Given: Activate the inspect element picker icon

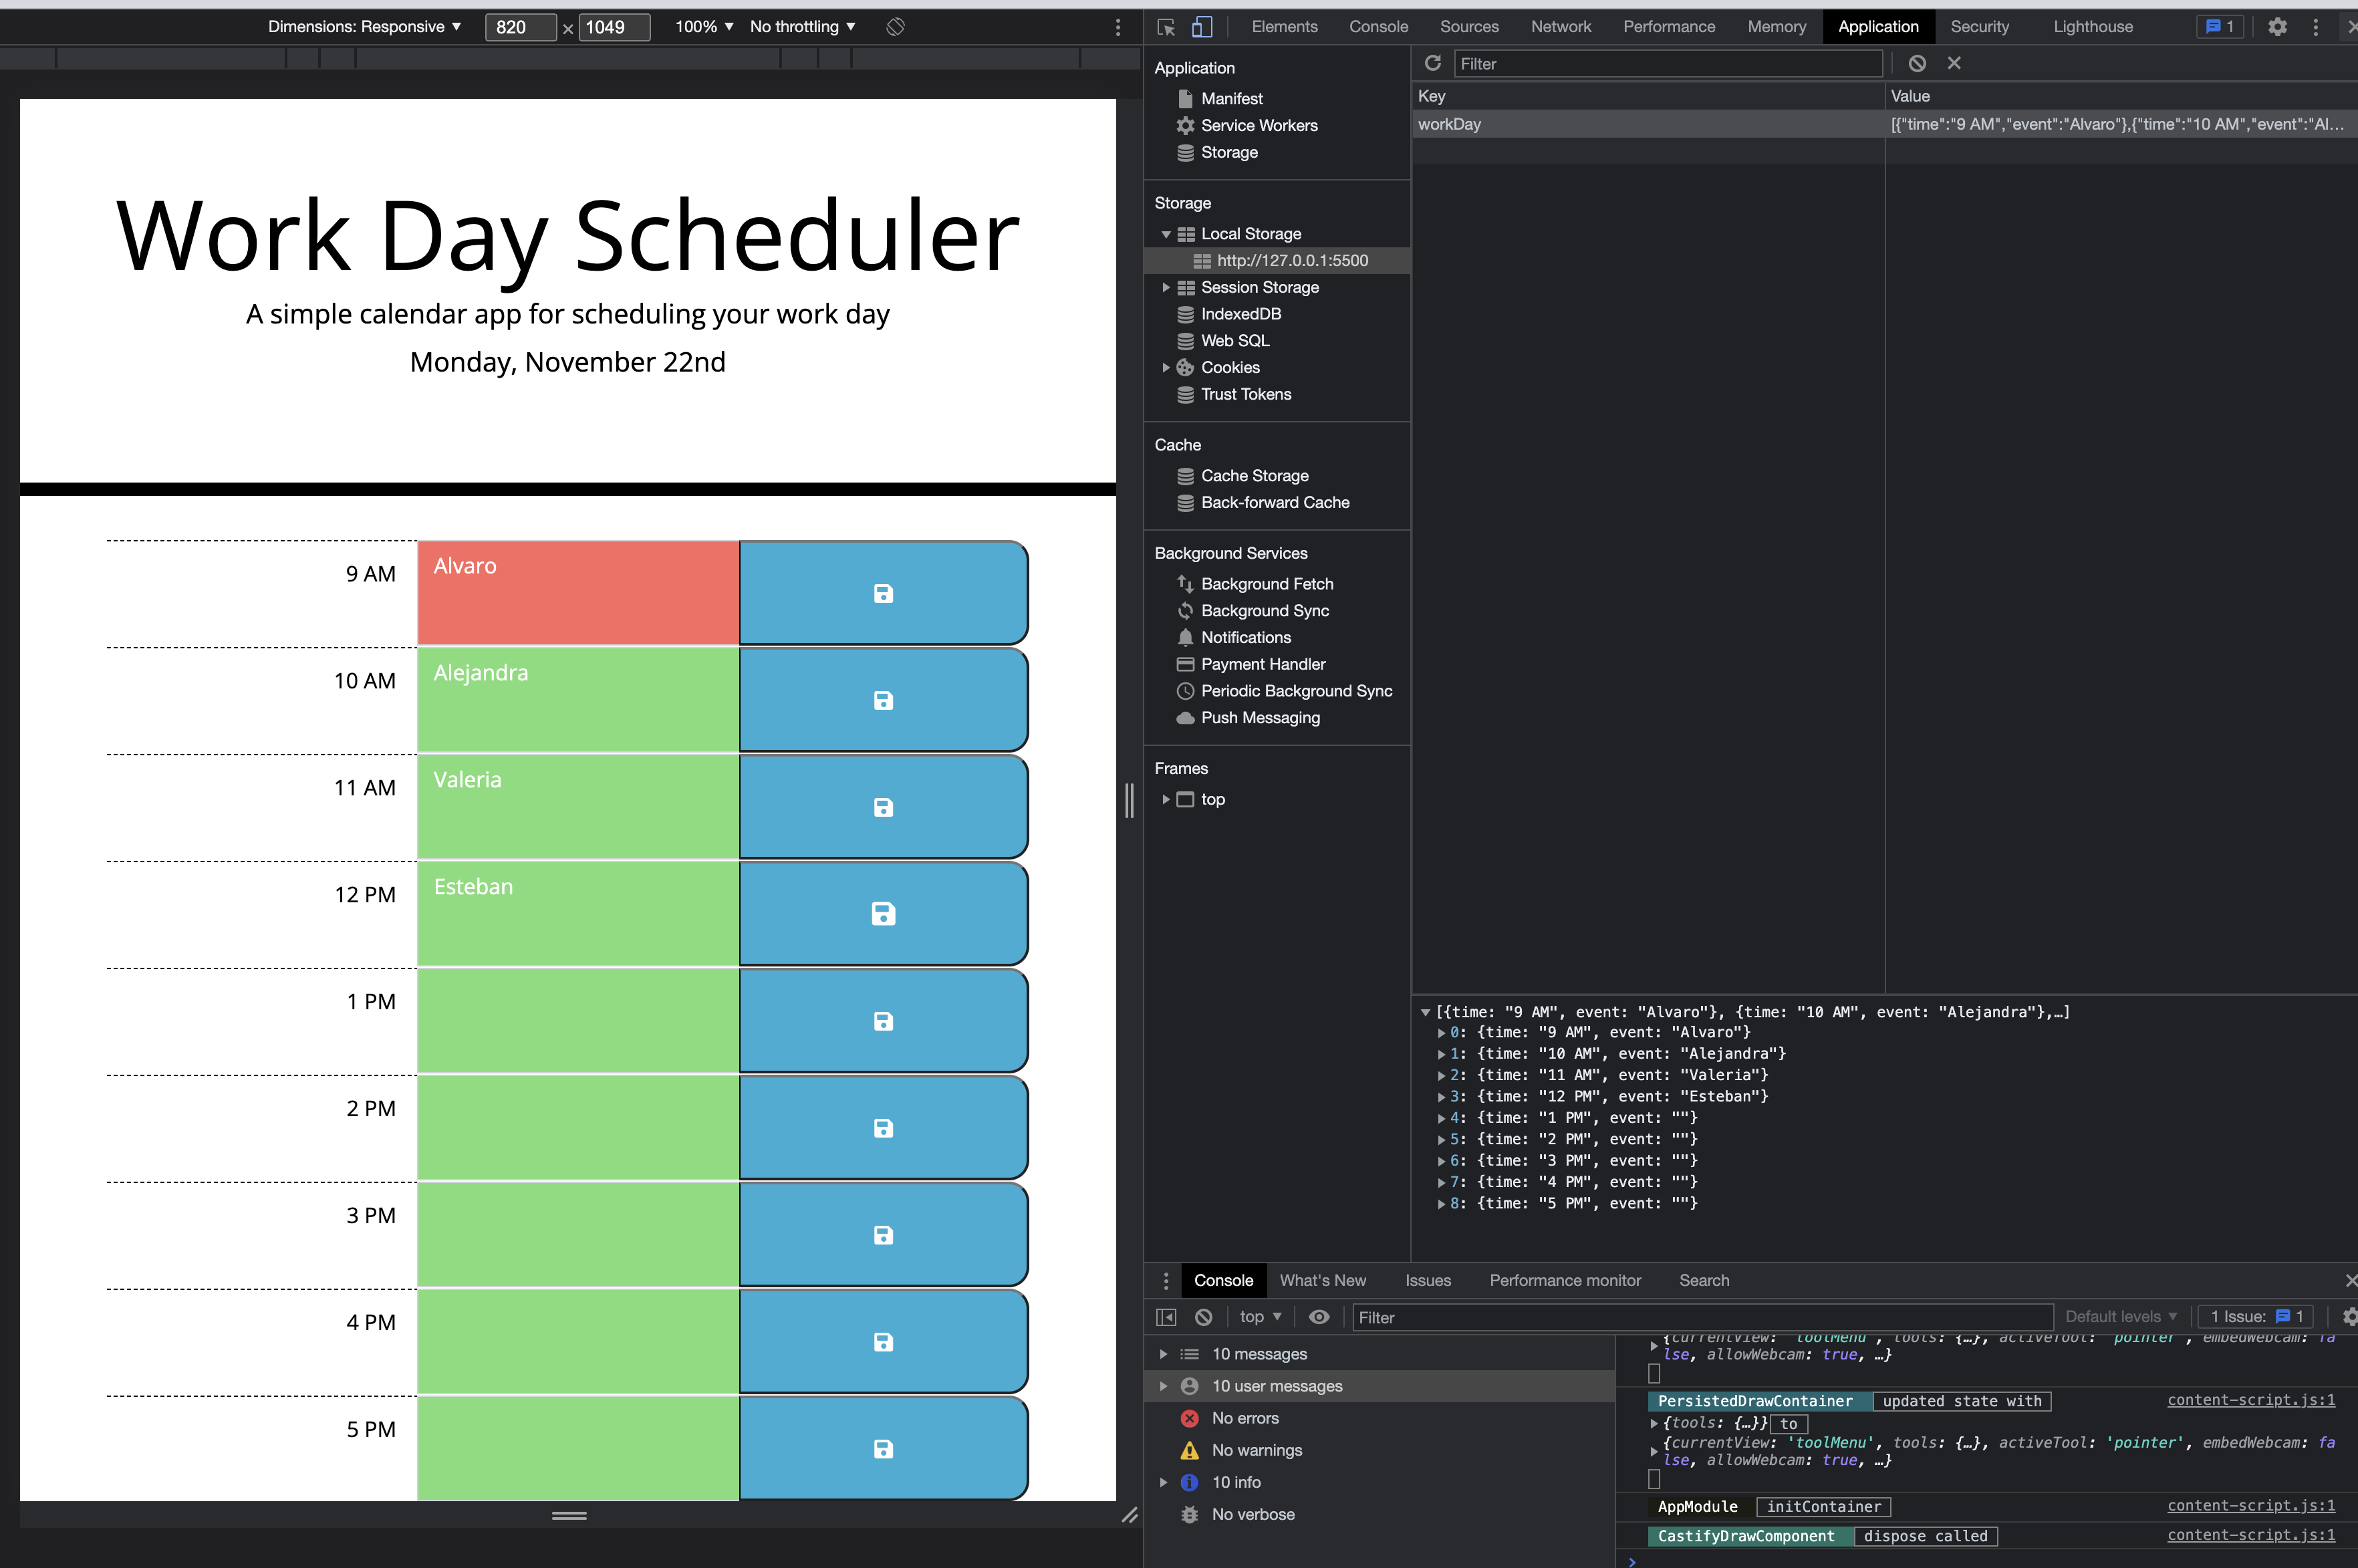Looking at the screenshot, I should pos(1166,27).
